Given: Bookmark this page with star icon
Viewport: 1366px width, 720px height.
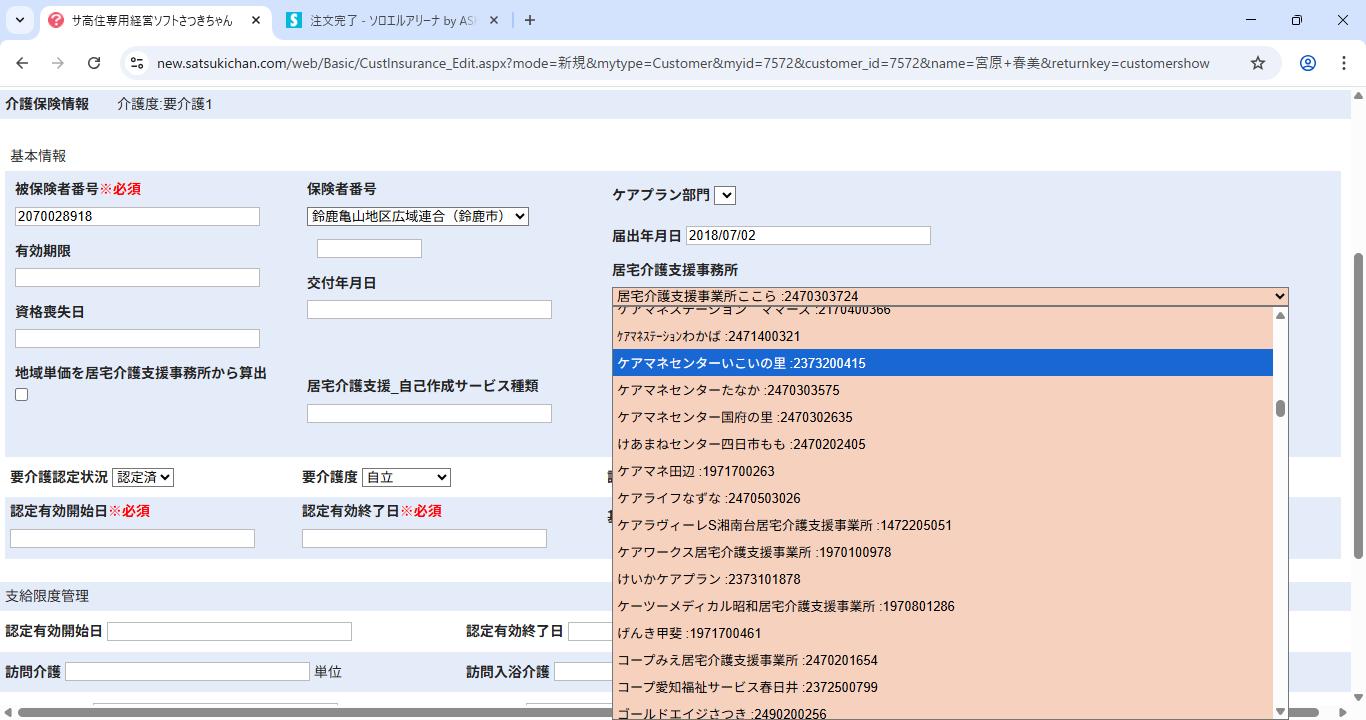Looking at the screenshot, I should pos(1258,63).
